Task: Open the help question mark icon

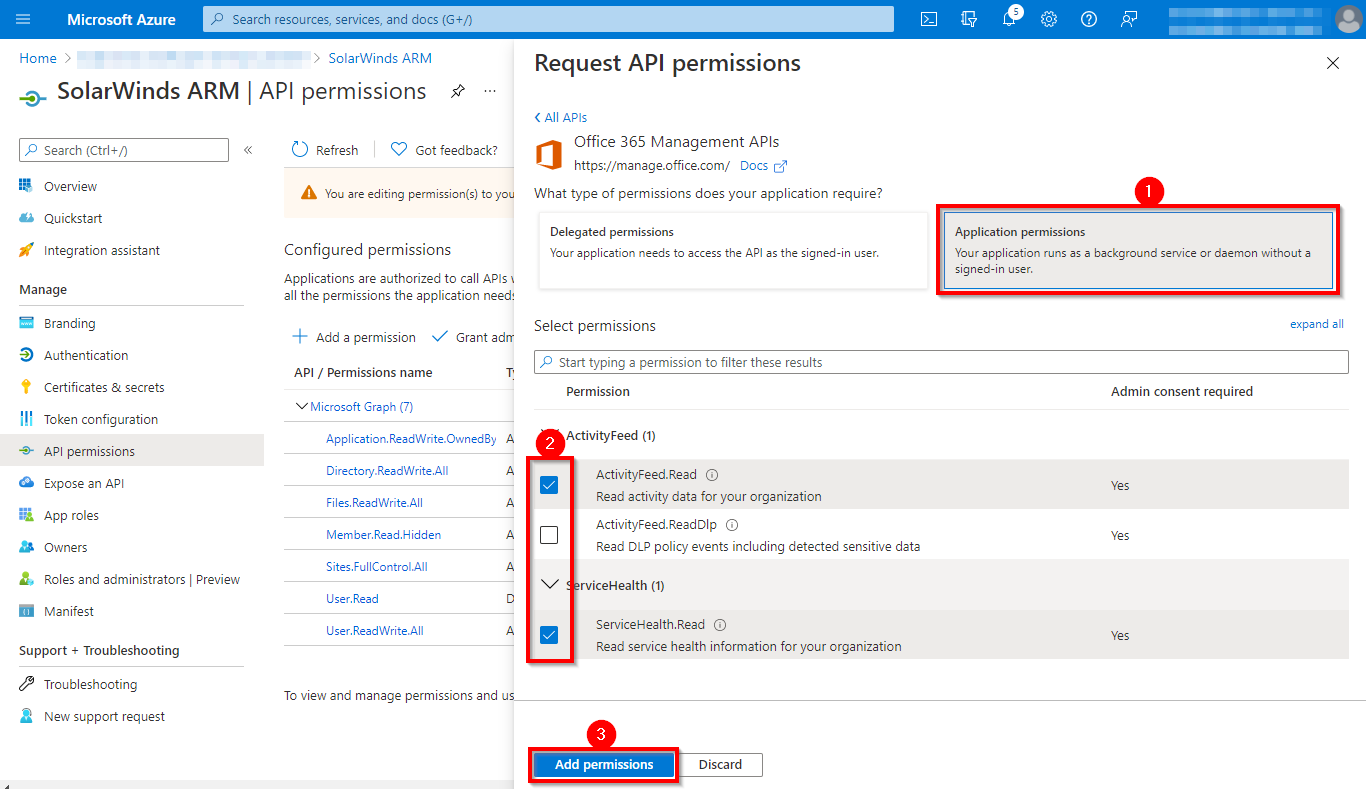Action: [1089, 18]
